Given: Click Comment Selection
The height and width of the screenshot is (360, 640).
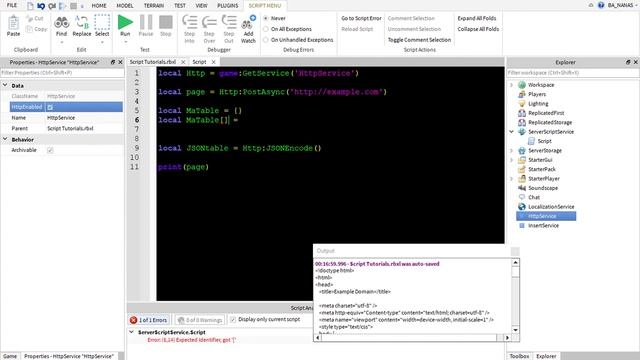Looking at the screenshot, I should point(411,18).
